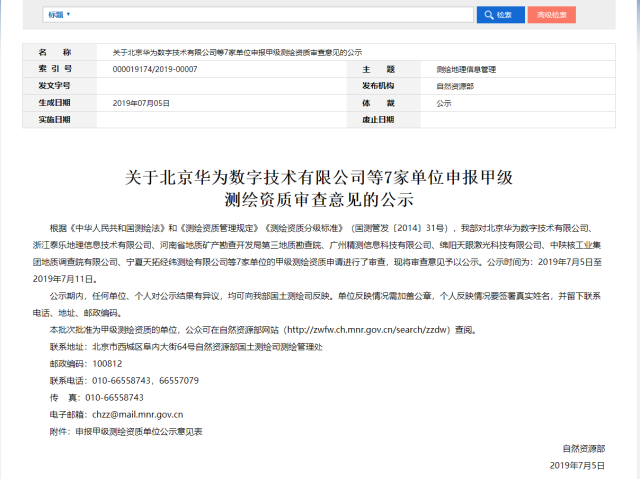Open the 标题 search-field dropdown

tap(59, 15)
